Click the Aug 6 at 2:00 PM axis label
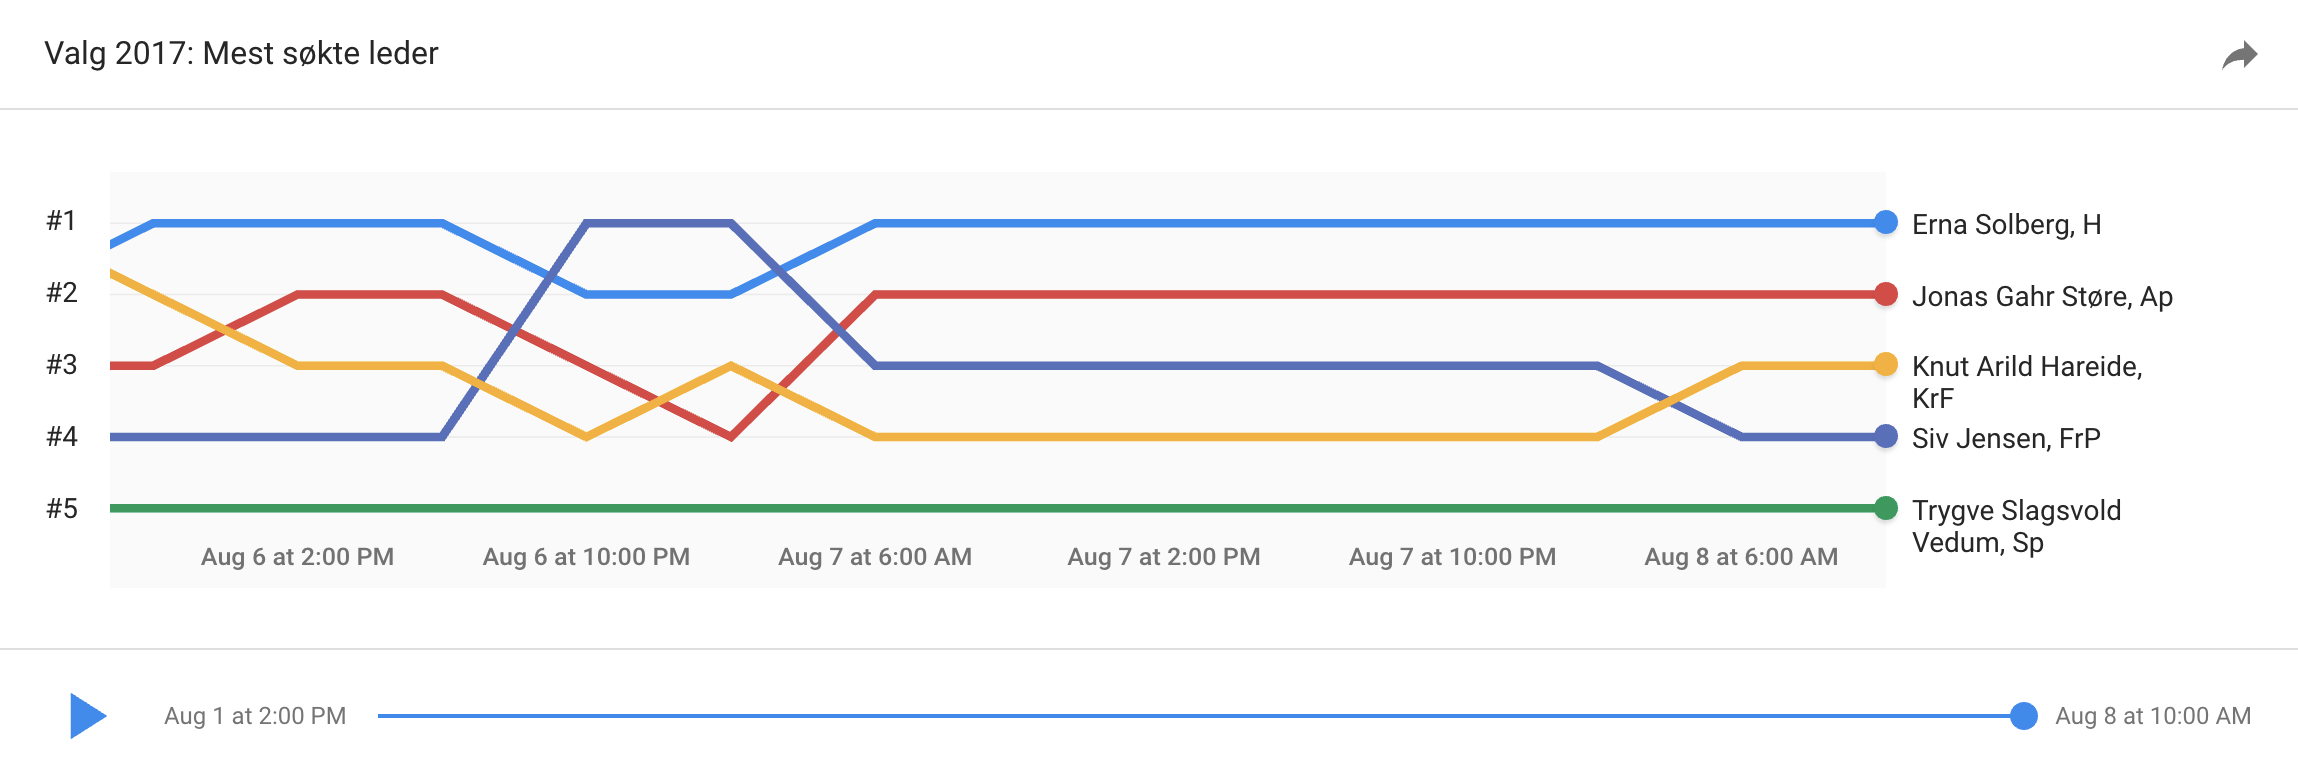2298x780 pixels. 297,557
